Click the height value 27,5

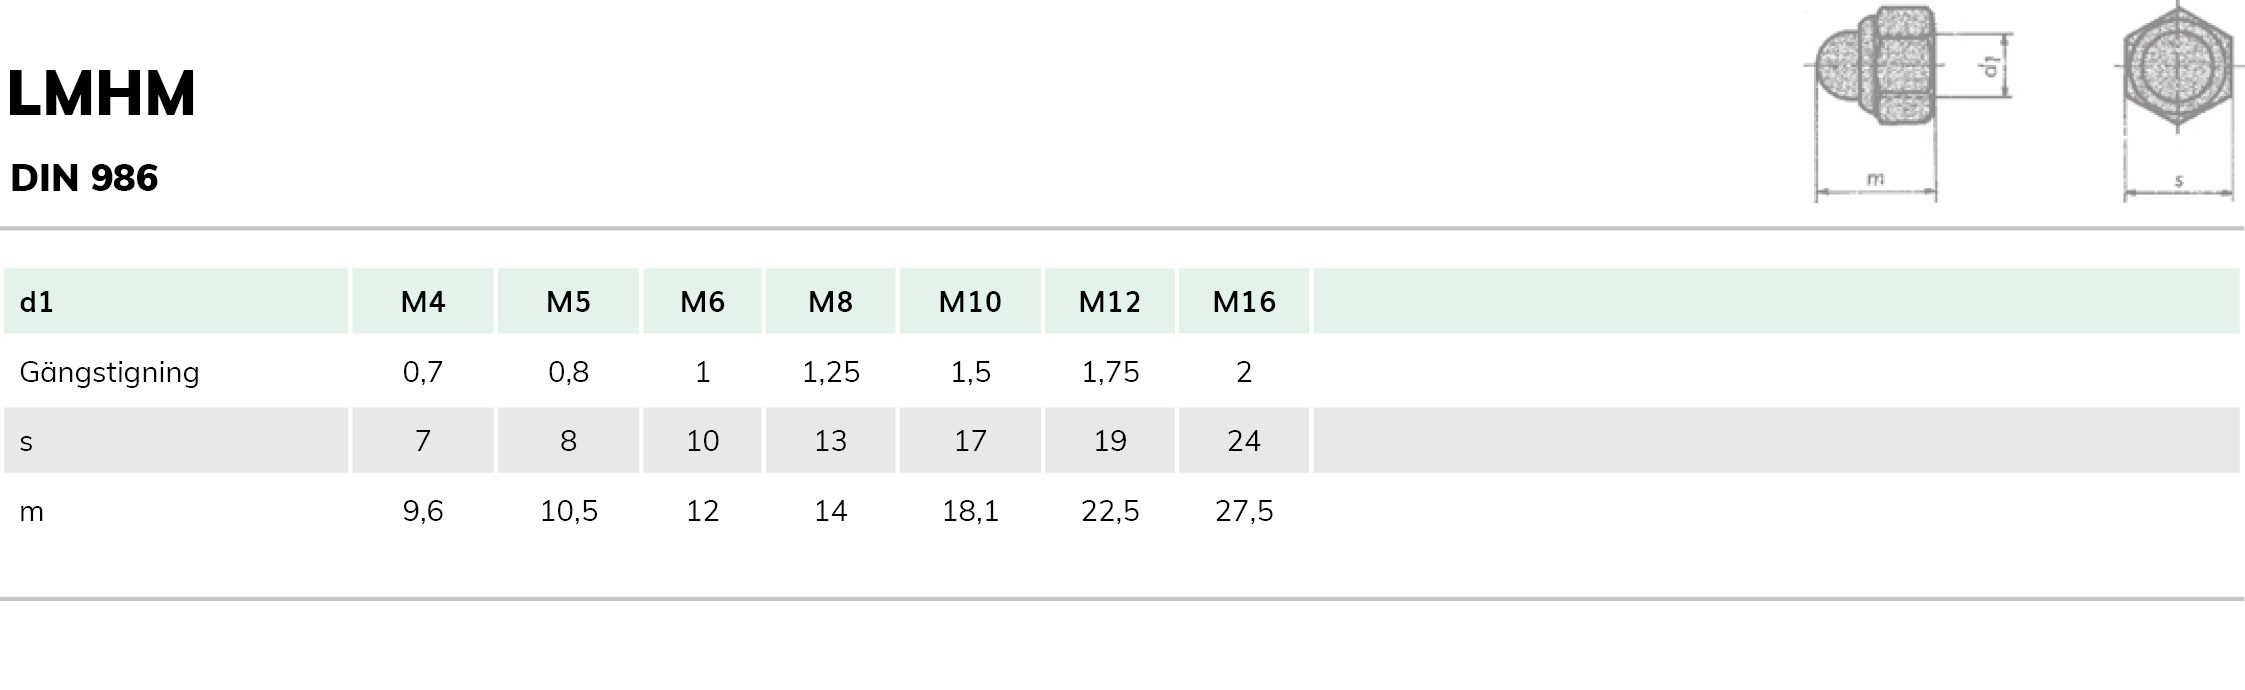(x=1244, y=511)
